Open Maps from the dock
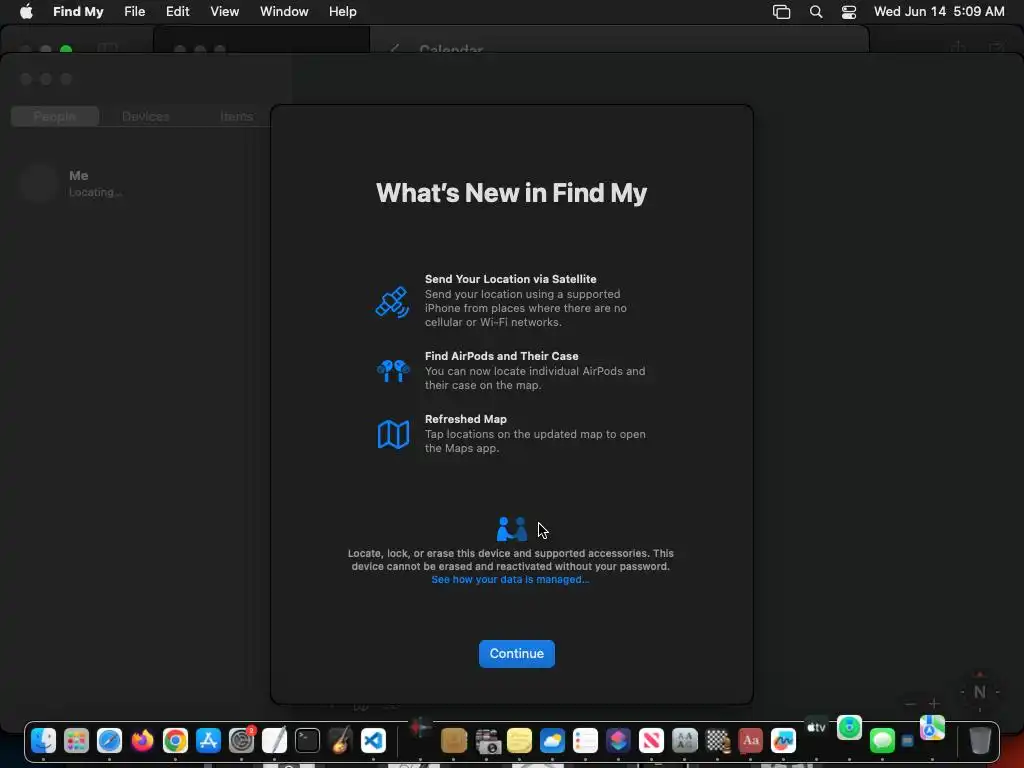Image resolution: width=1024 pixels, height=768 pixels. (932, 728)
